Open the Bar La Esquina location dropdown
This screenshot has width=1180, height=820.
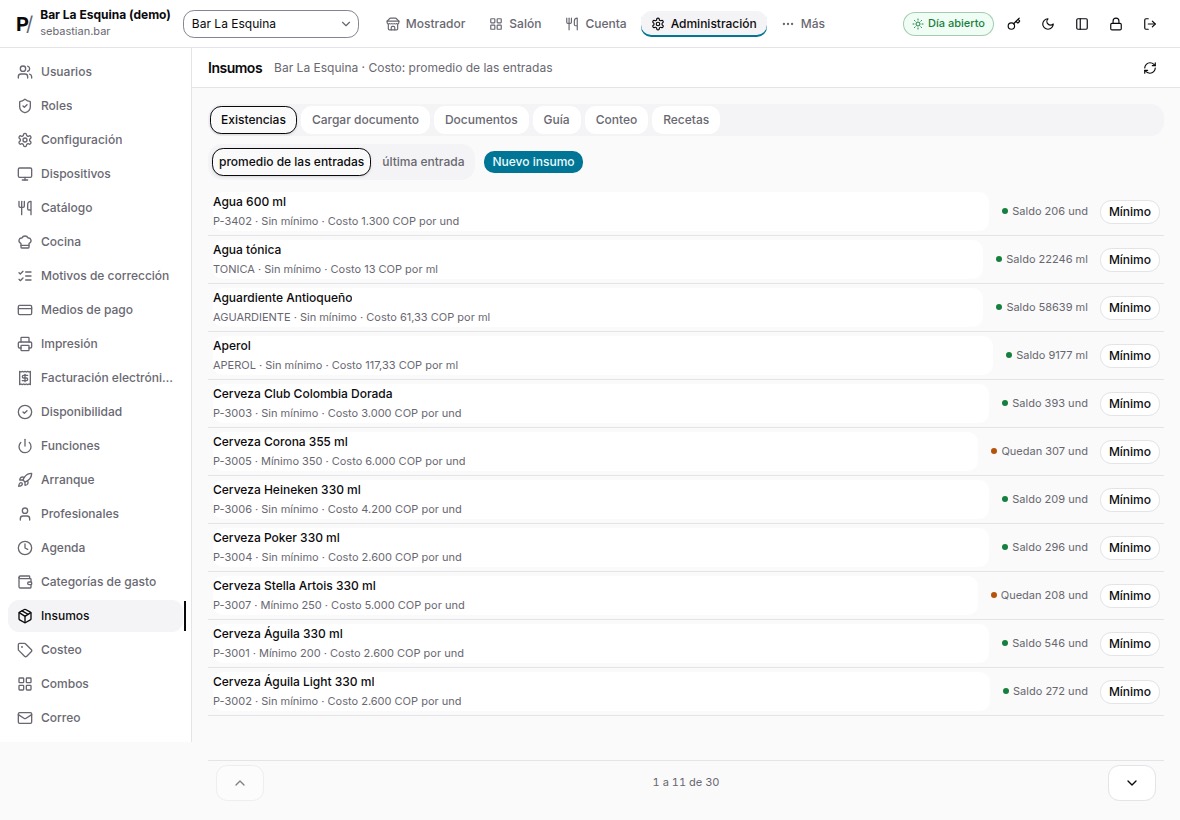(x=271, y=24)
